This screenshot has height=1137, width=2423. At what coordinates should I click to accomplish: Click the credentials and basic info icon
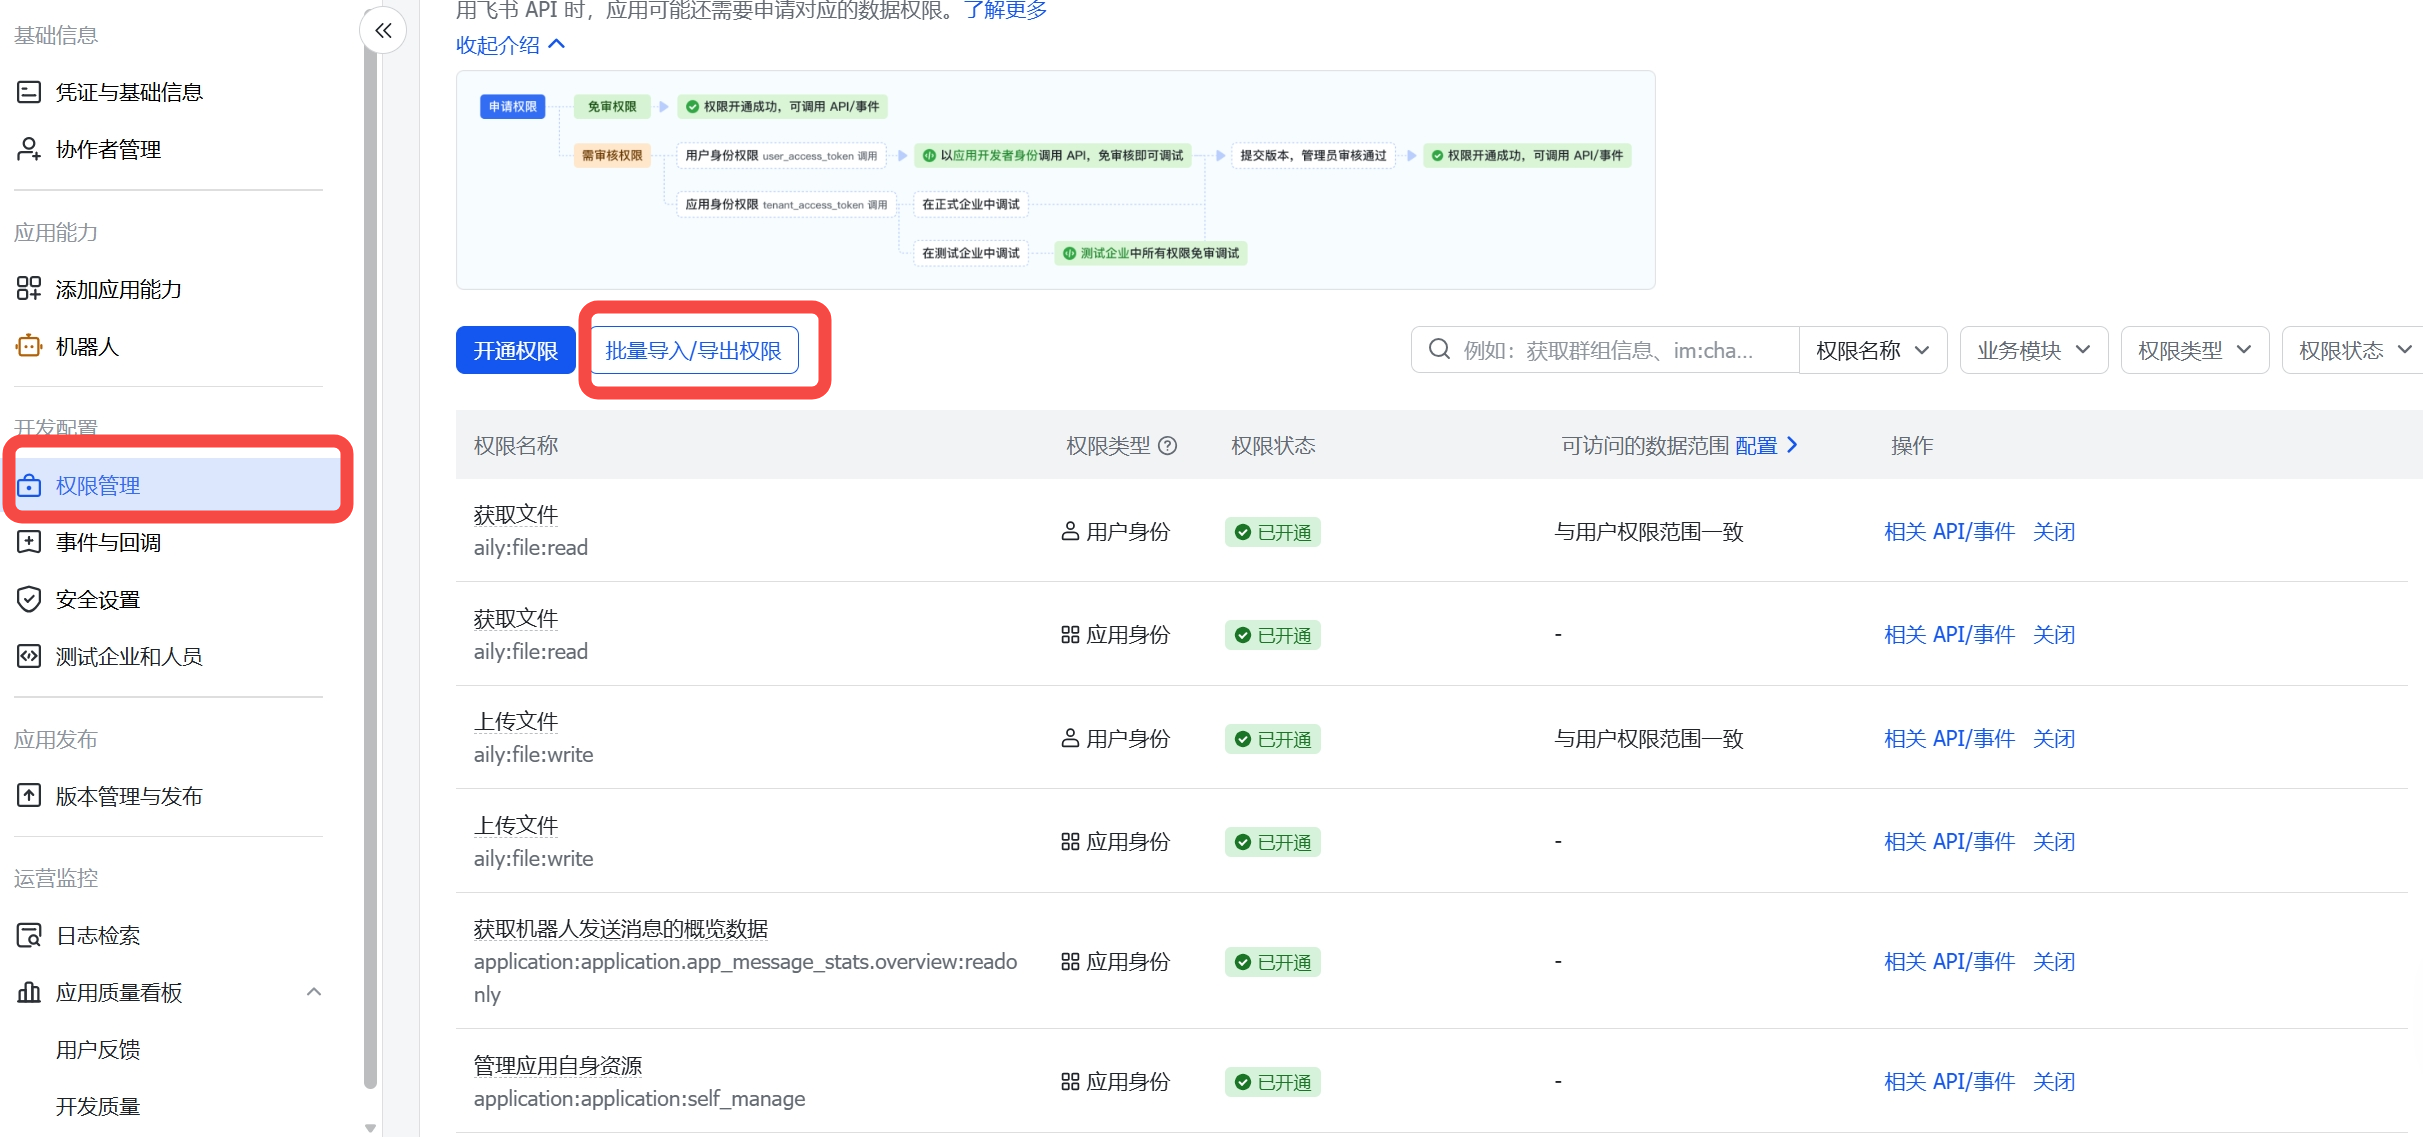[29, 92]
